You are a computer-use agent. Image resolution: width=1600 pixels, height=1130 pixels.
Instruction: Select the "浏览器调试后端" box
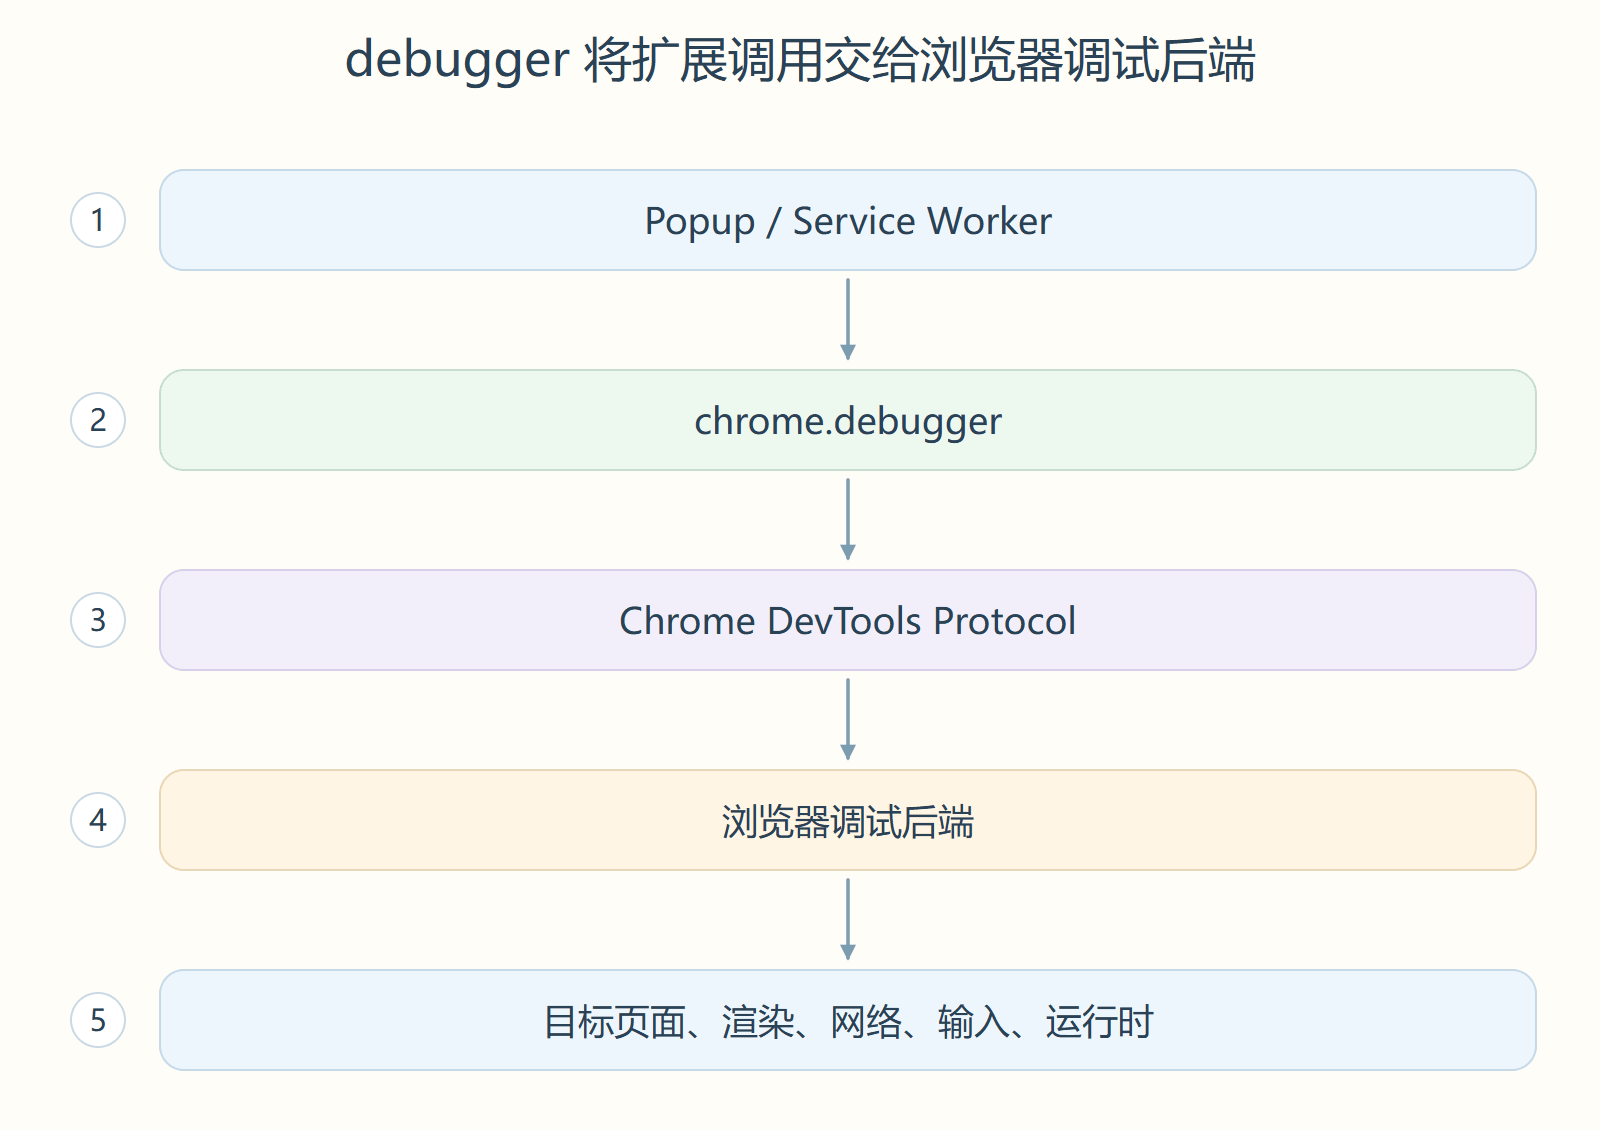tap(848, 820)
